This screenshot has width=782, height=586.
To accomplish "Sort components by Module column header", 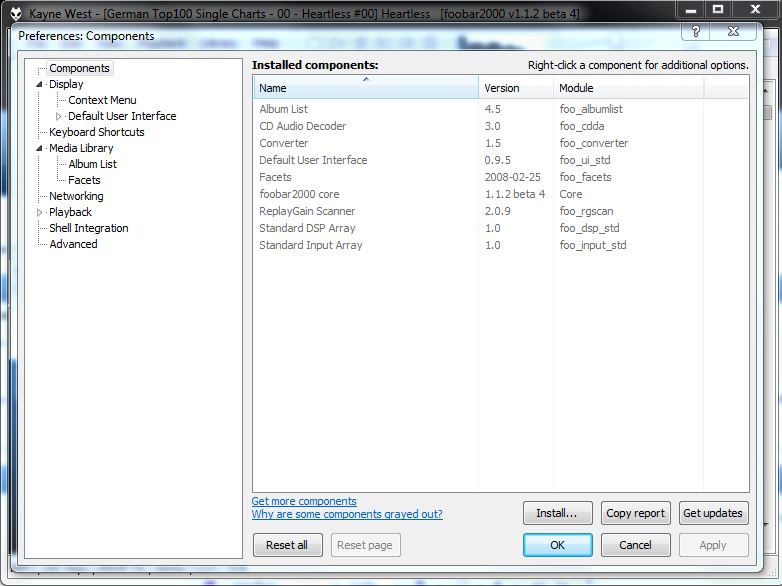I will (x=628, y=88).
